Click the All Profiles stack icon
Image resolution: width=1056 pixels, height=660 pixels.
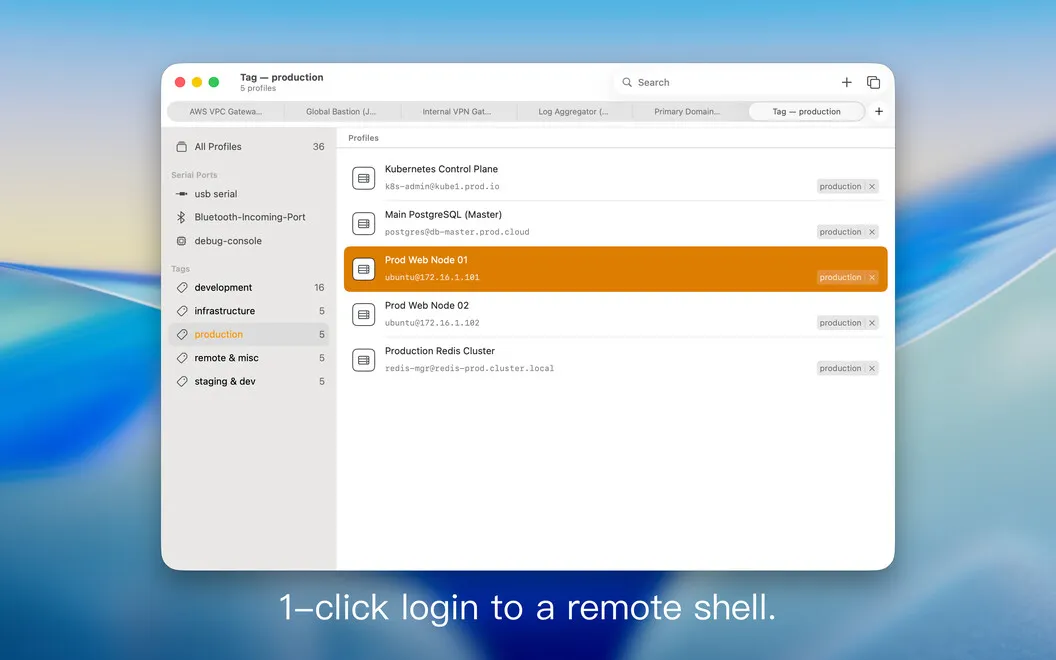tap(181, 146)
